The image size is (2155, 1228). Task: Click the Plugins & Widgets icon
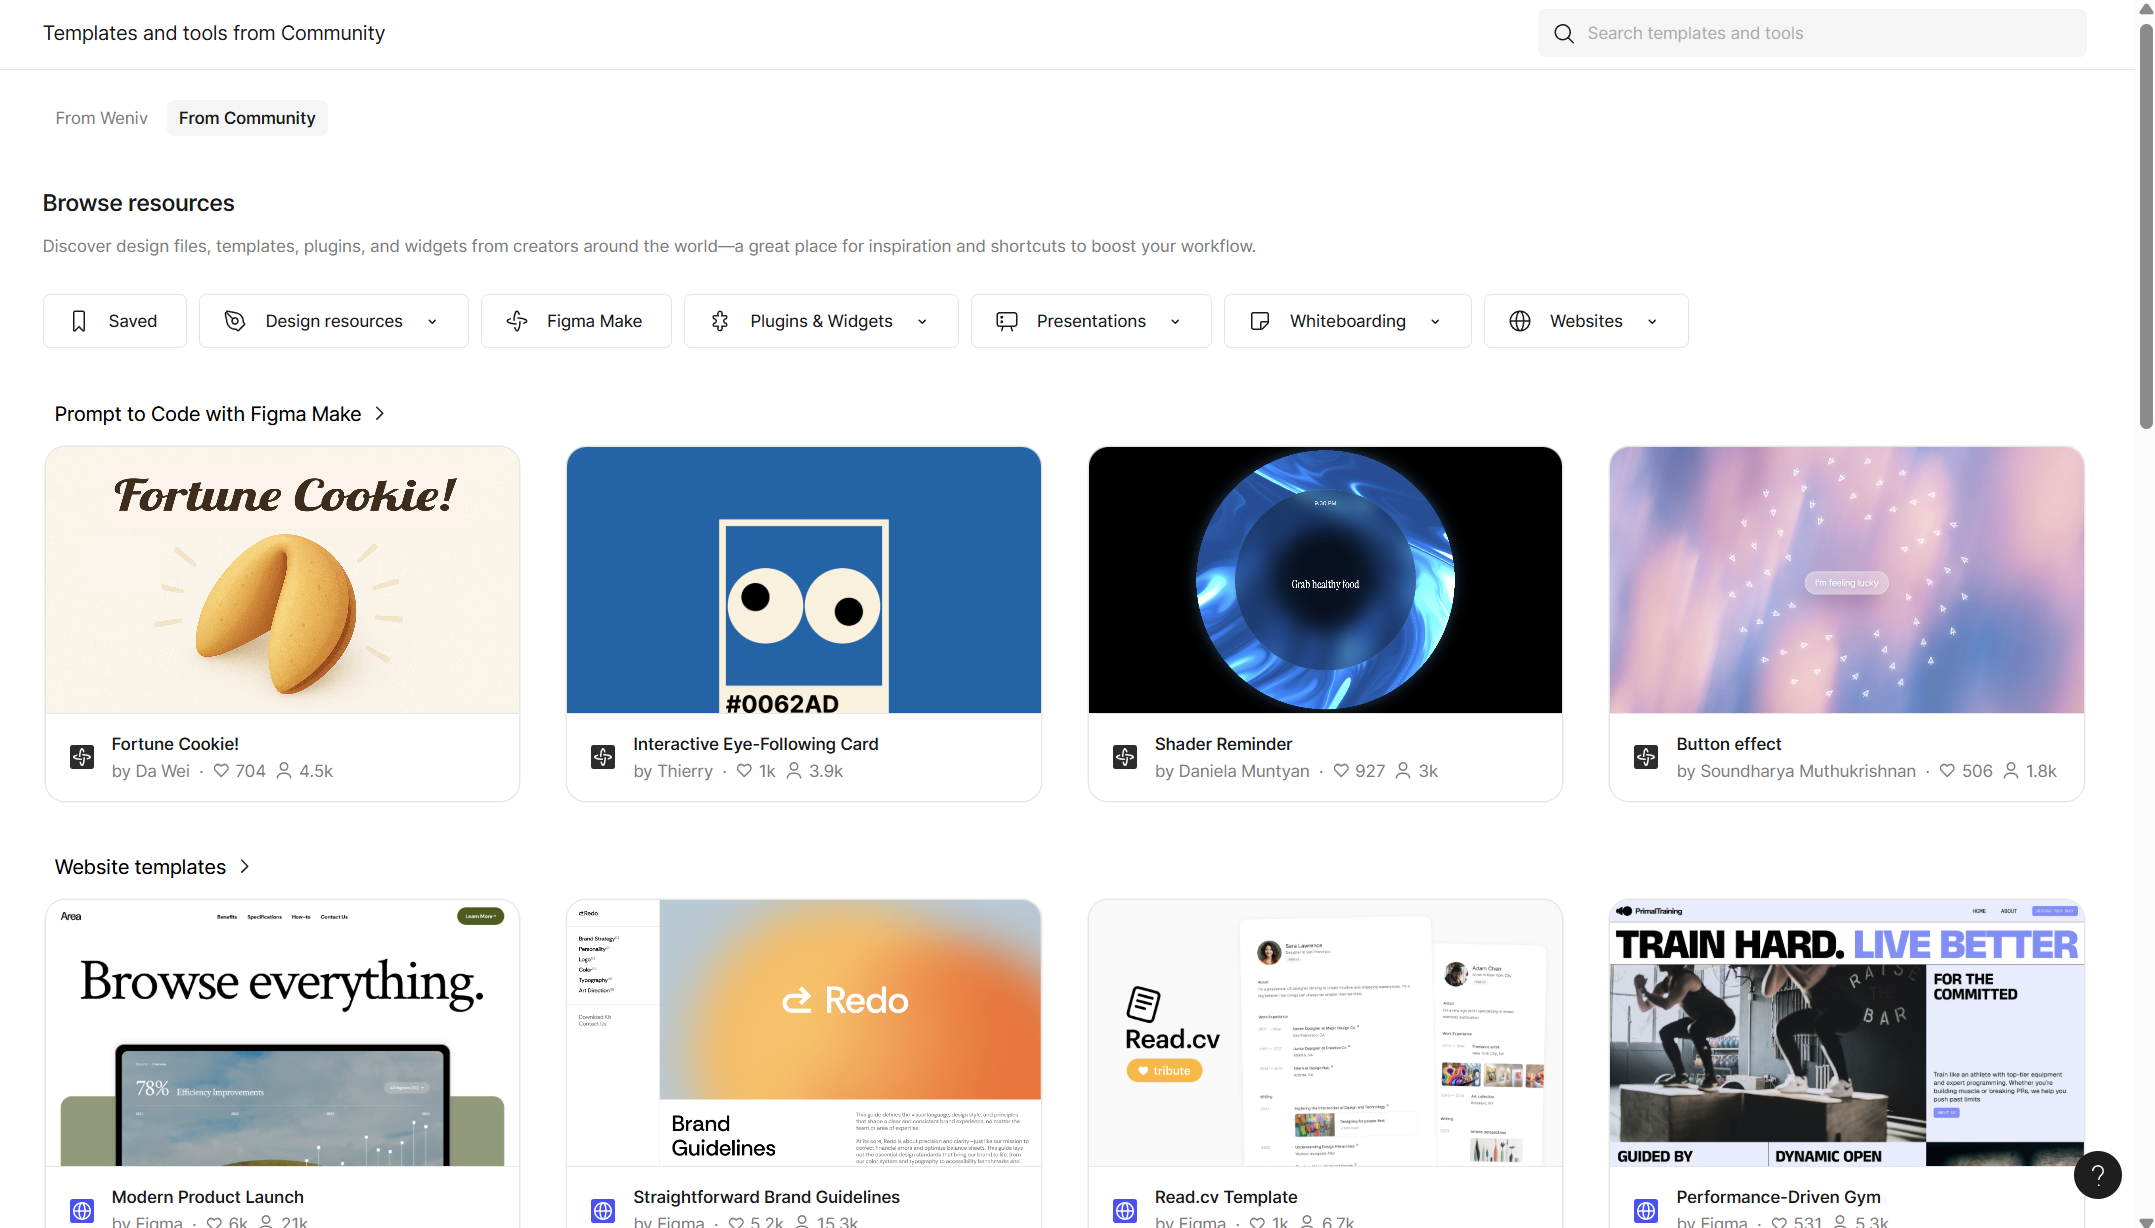click(720, 321)
